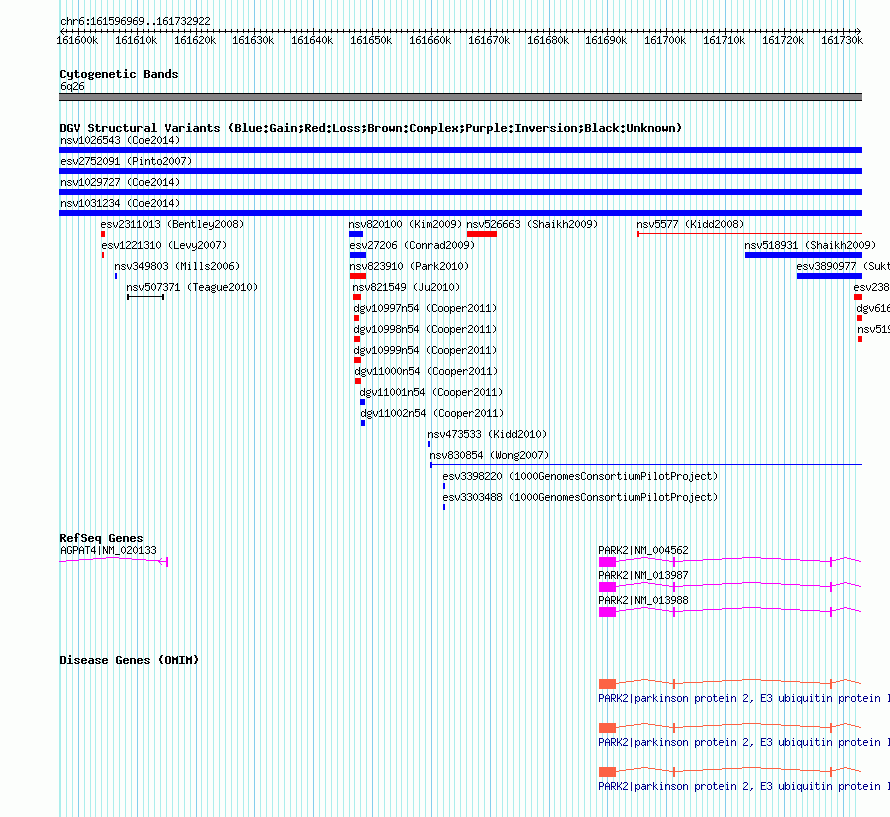Click nsv820100 (Kim2009) label
Viewport: 890px width, 817px height.
pos(405,224)
